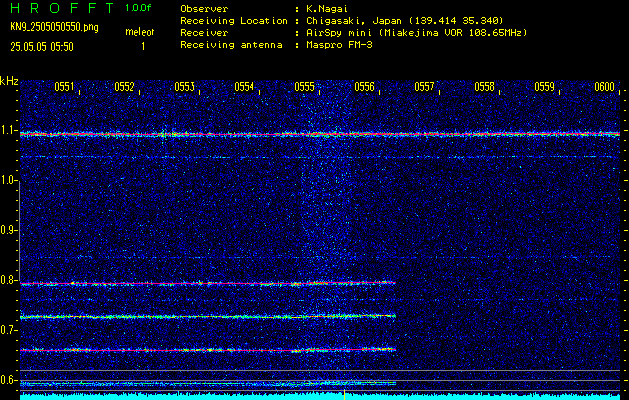Click the 0552 time marker
This screenshot has height=400, width=629.
pos(124,87)
